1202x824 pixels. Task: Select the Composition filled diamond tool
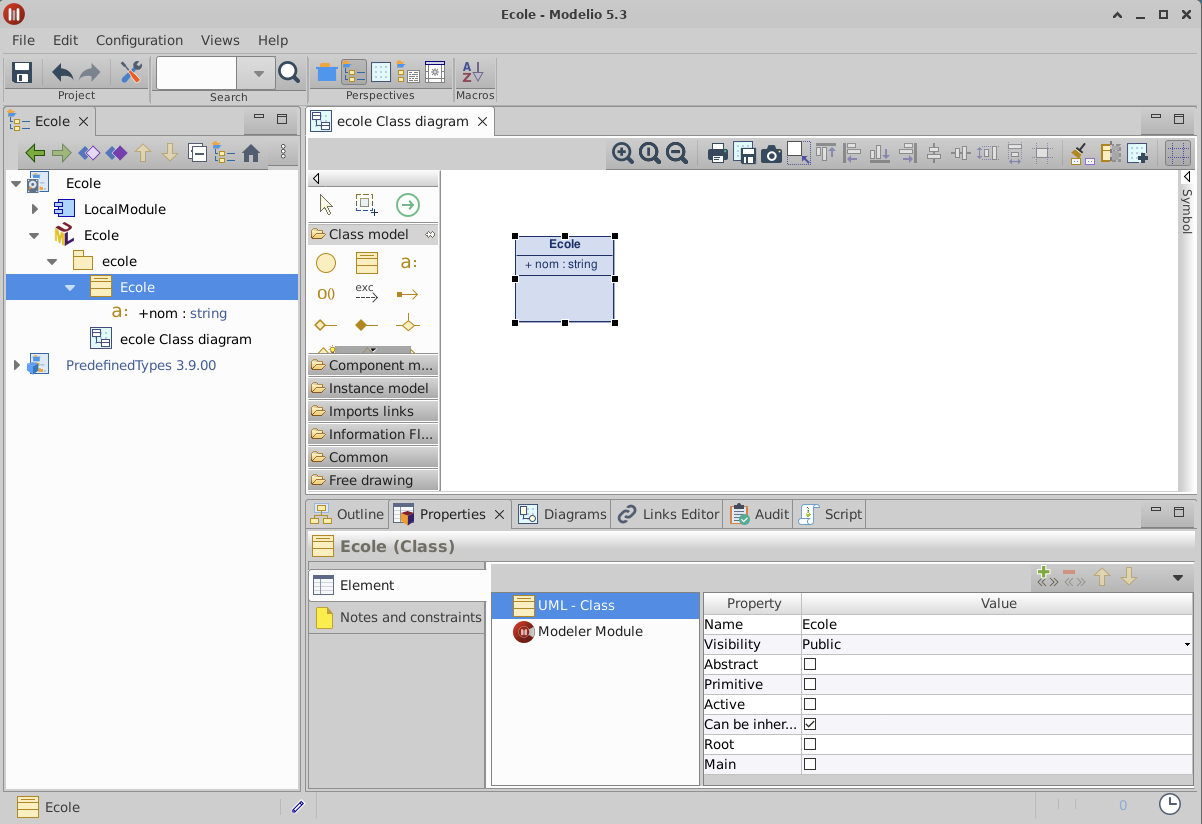click(x=367, y=325)
